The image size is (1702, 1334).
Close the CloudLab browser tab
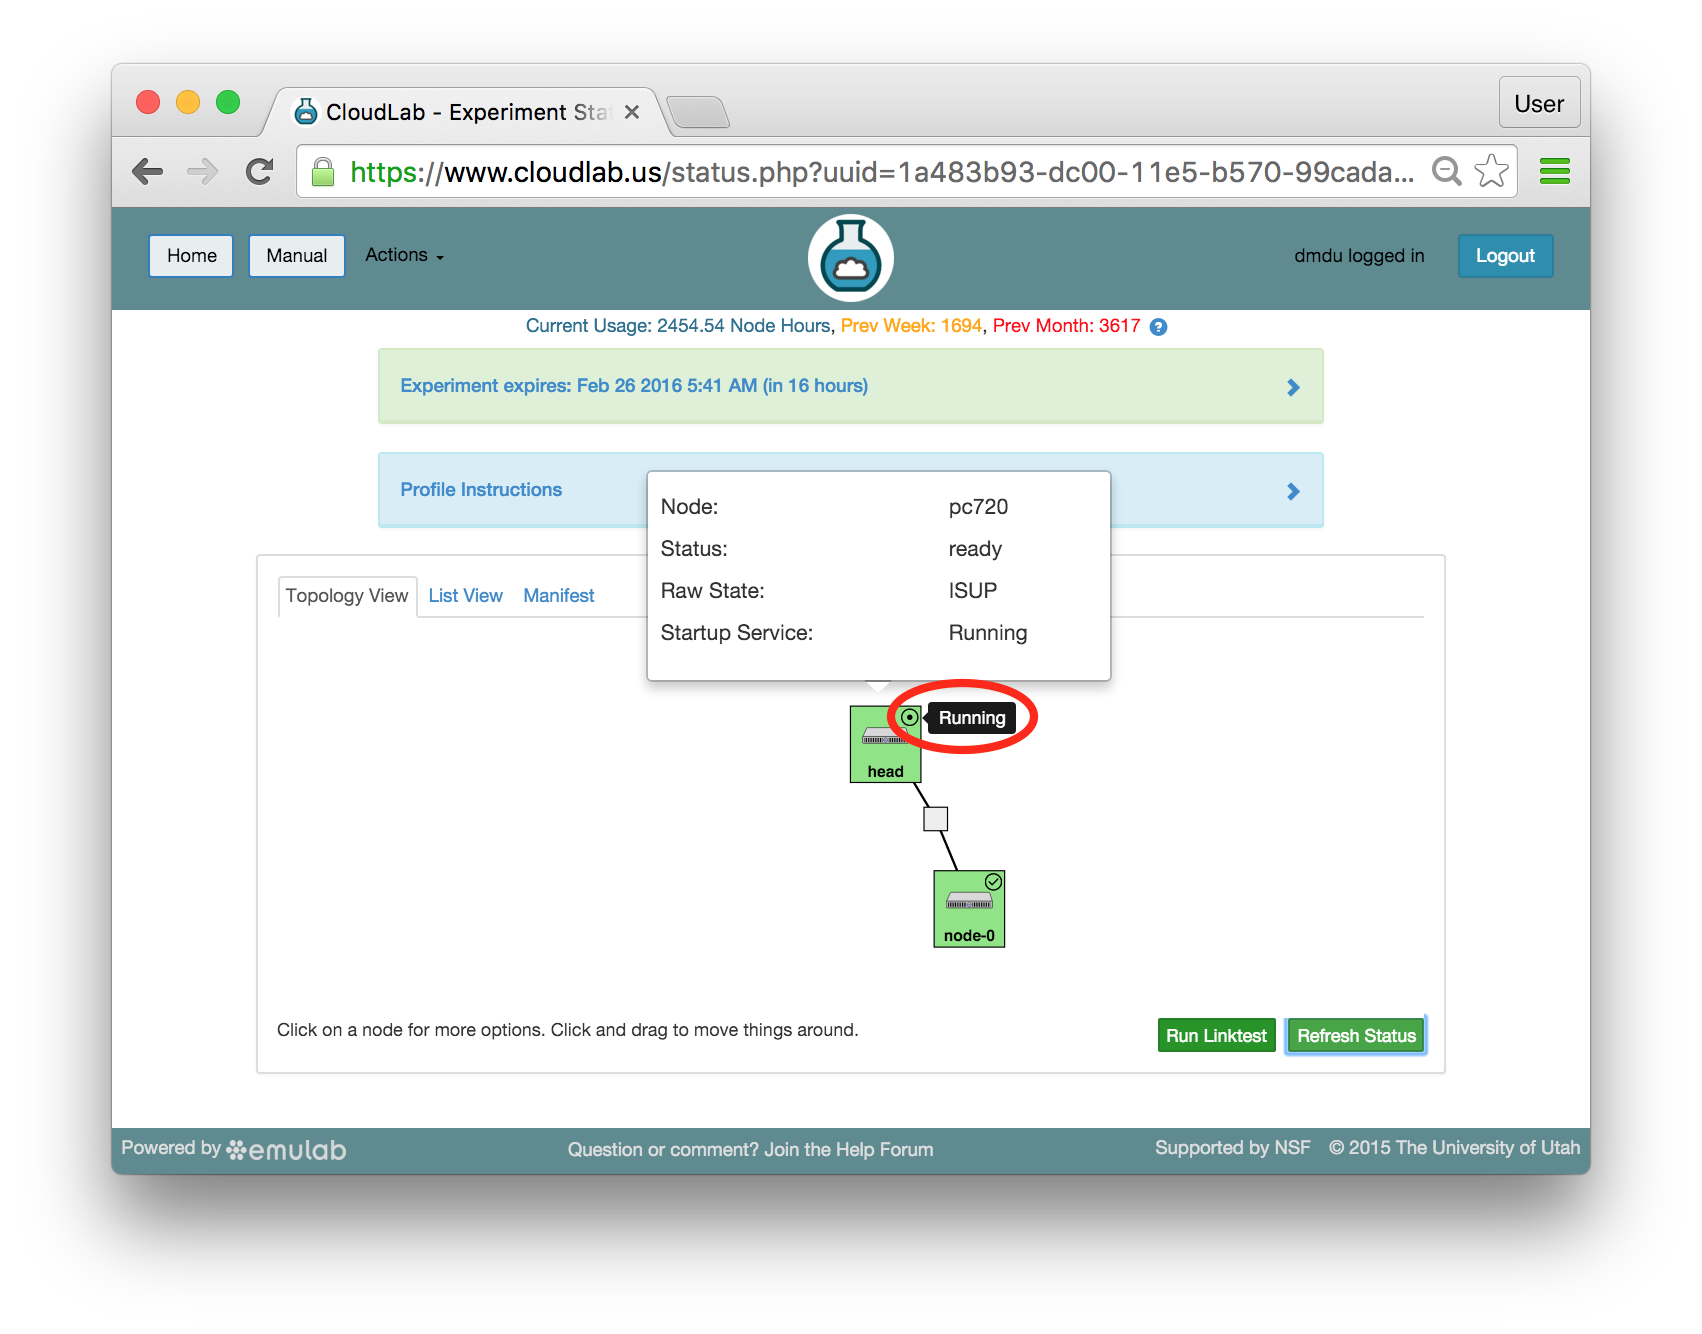coord(632,112)
